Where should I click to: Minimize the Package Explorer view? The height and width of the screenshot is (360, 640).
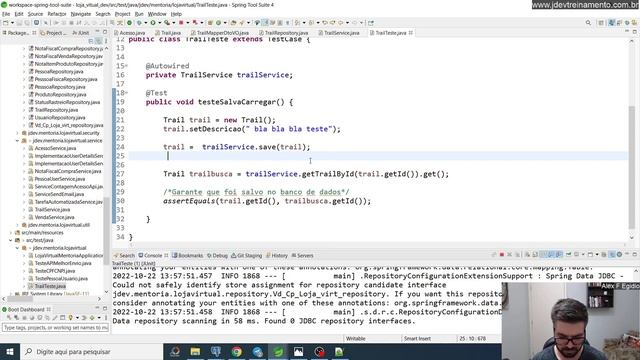[98, 32]
